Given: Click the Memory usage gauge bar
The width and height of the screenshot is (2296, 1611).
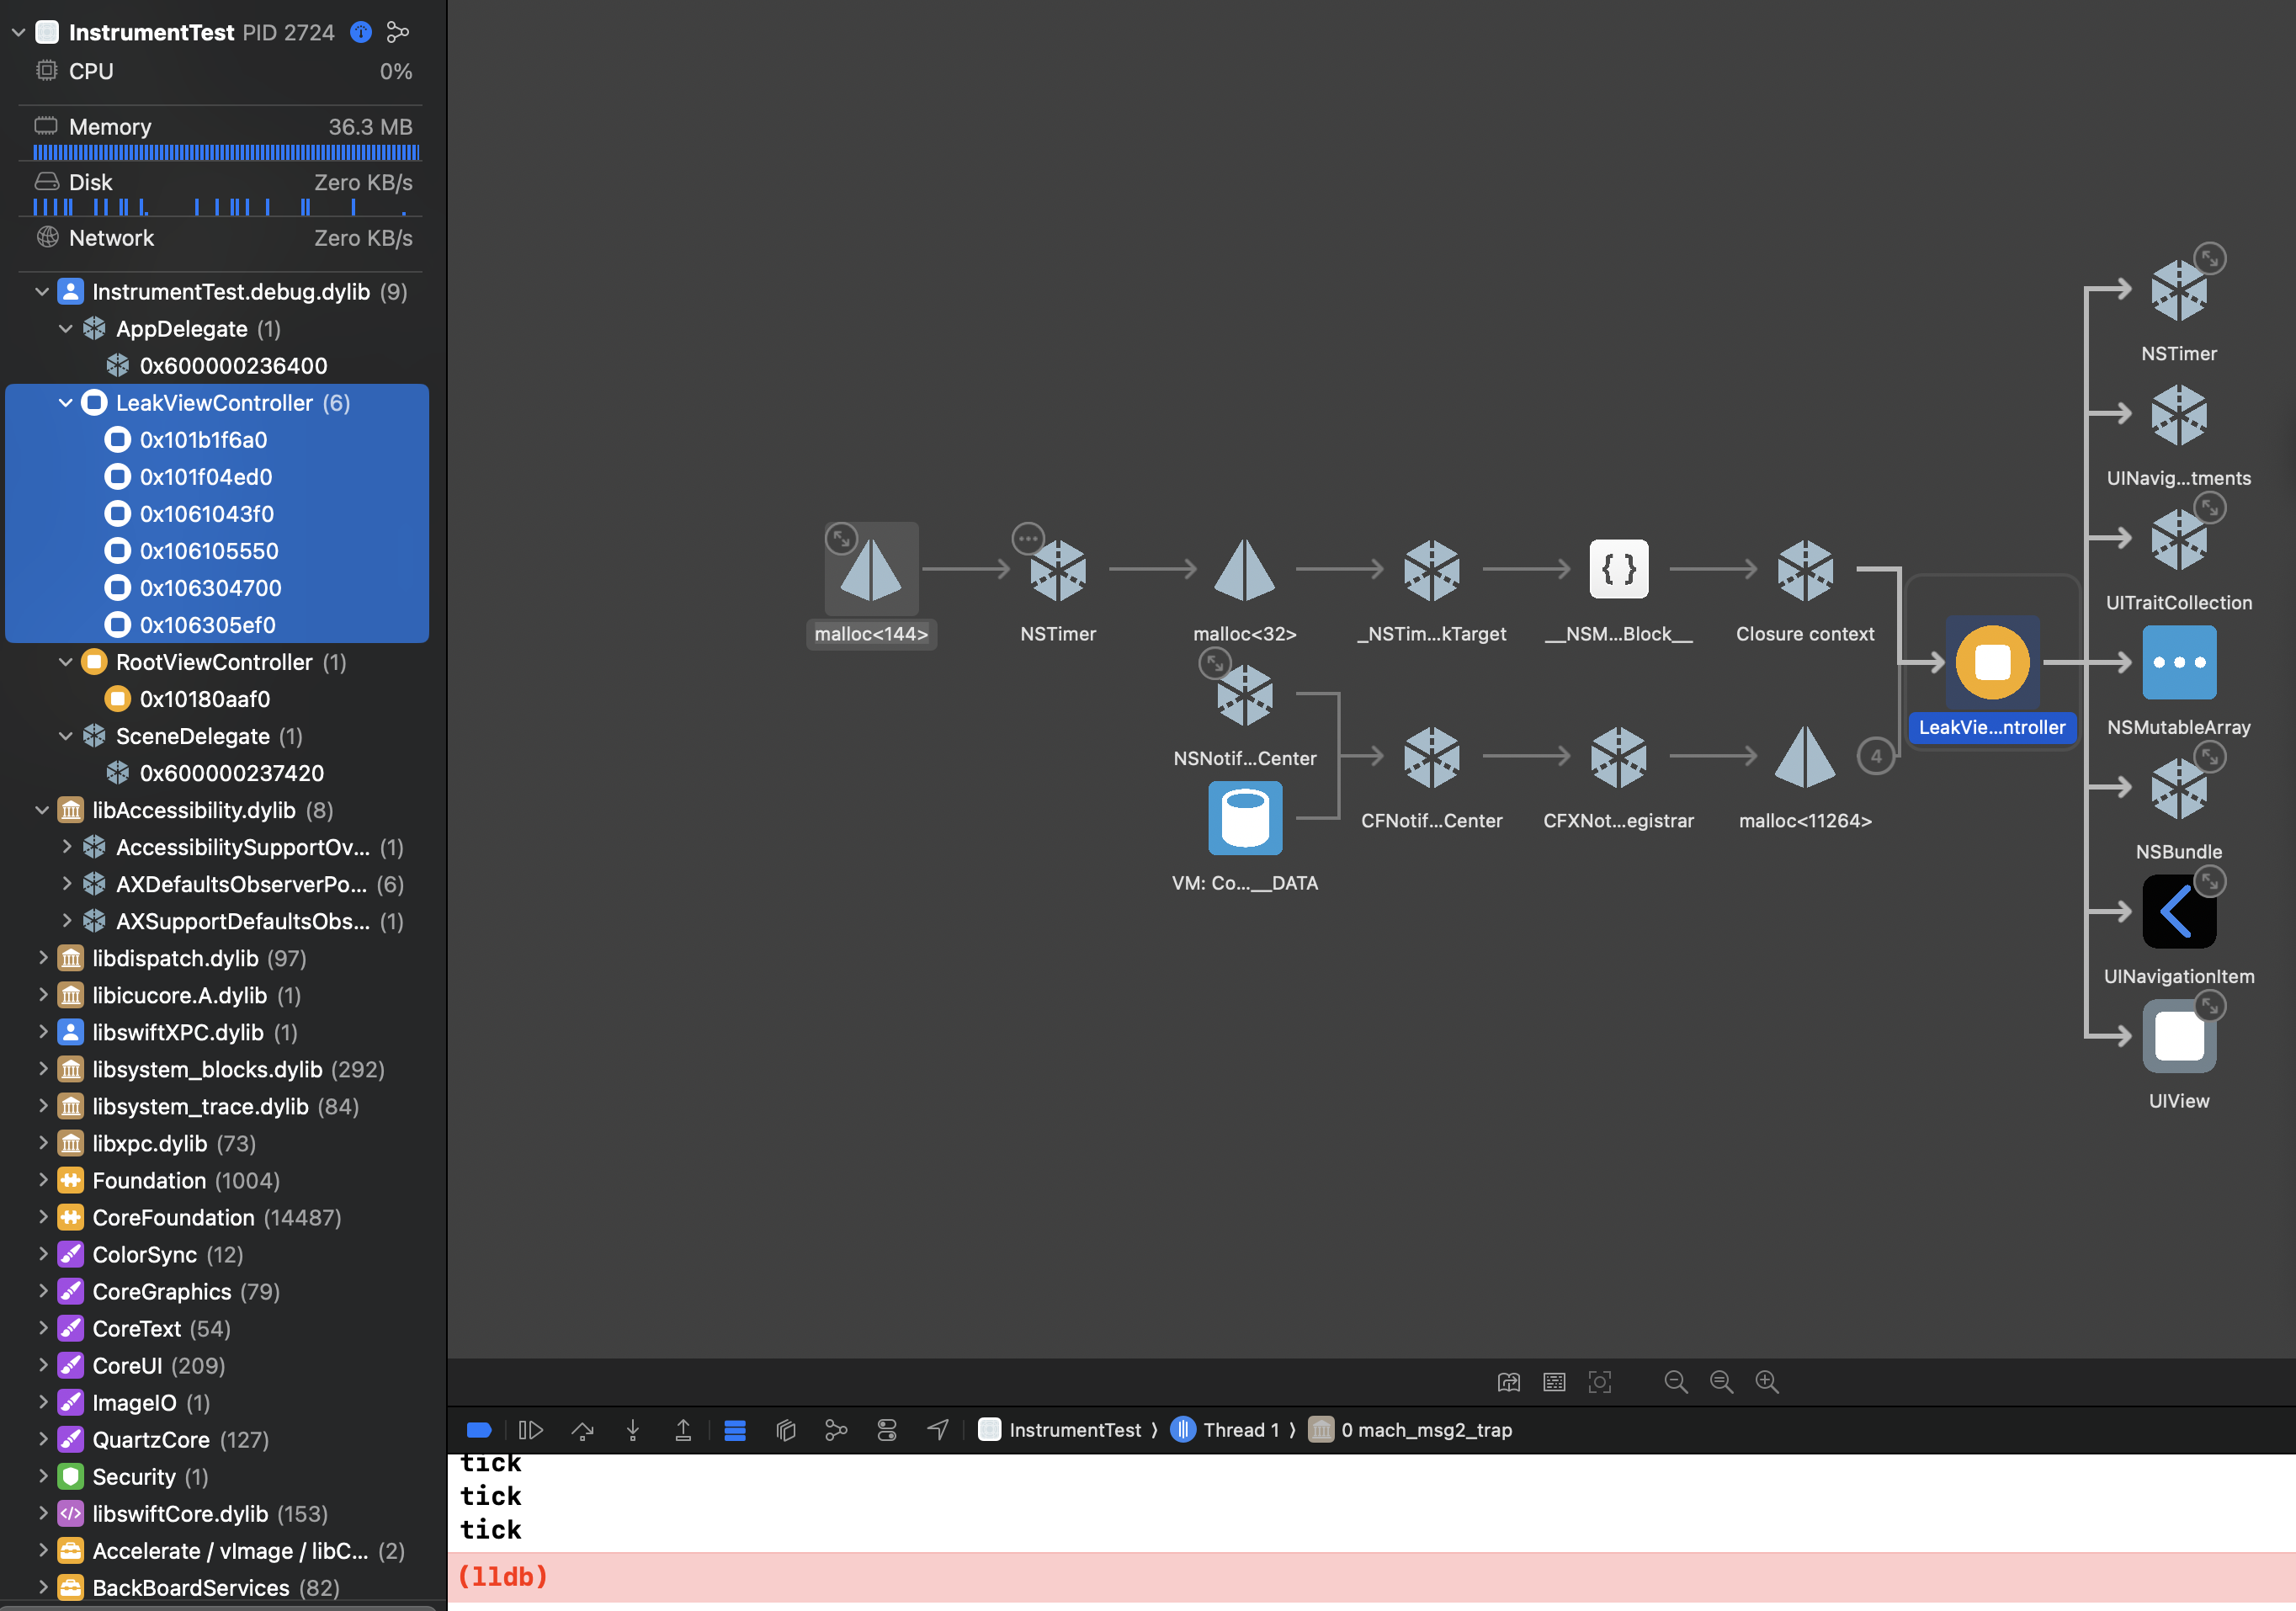Looking at the screenshot, I should [226, 152].
